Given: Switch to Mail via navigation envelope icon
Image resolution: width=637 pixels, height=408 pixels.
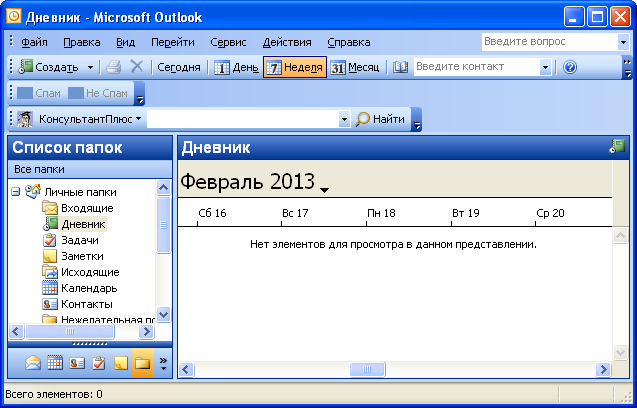Looking at the screenshot, I should (x=33, y=363).
